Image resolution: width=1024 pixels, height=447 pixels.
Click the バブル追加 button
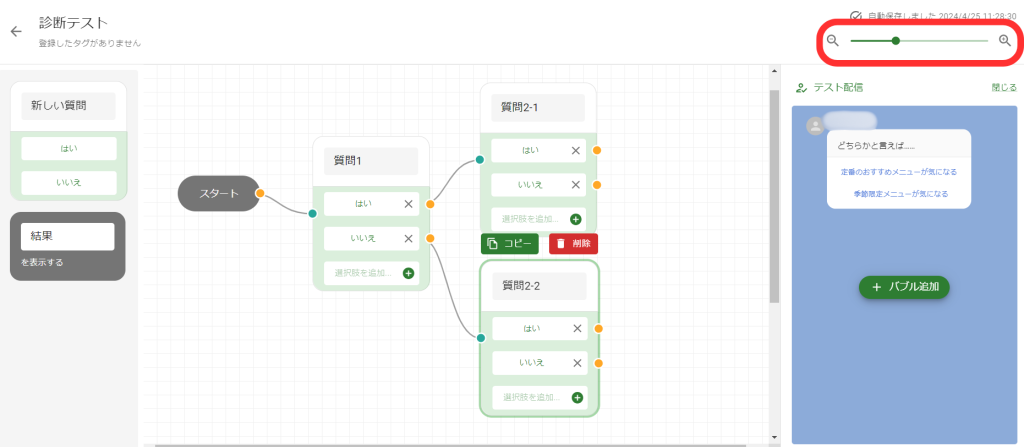(904, 287)
